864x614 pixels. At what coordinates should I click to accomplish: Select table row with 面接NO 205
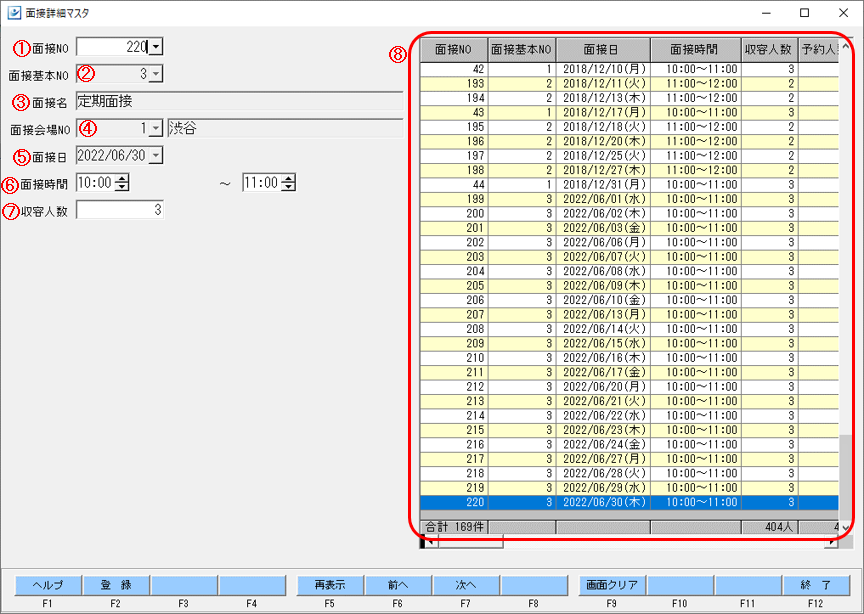tap(629, 286)
